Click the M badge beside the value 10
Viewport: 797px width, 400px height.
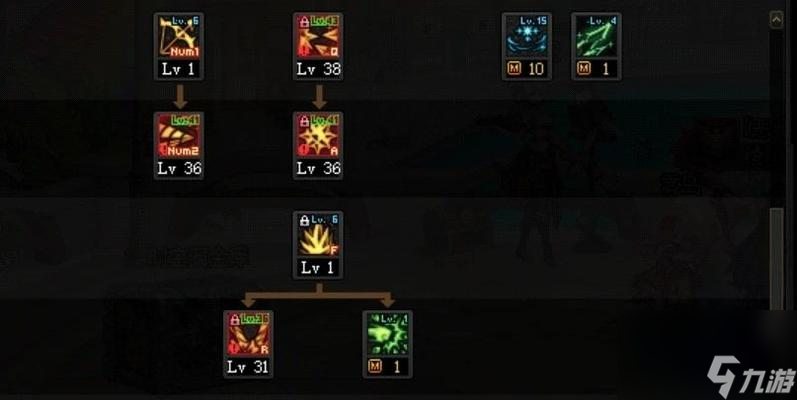pos(514,68)
